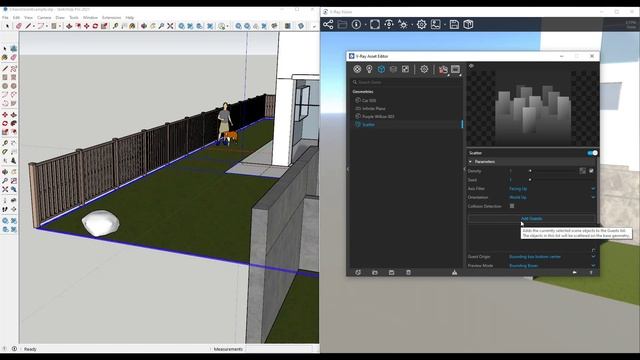Click the Geometry cube icon in Asset Editor

coord(381,69)
